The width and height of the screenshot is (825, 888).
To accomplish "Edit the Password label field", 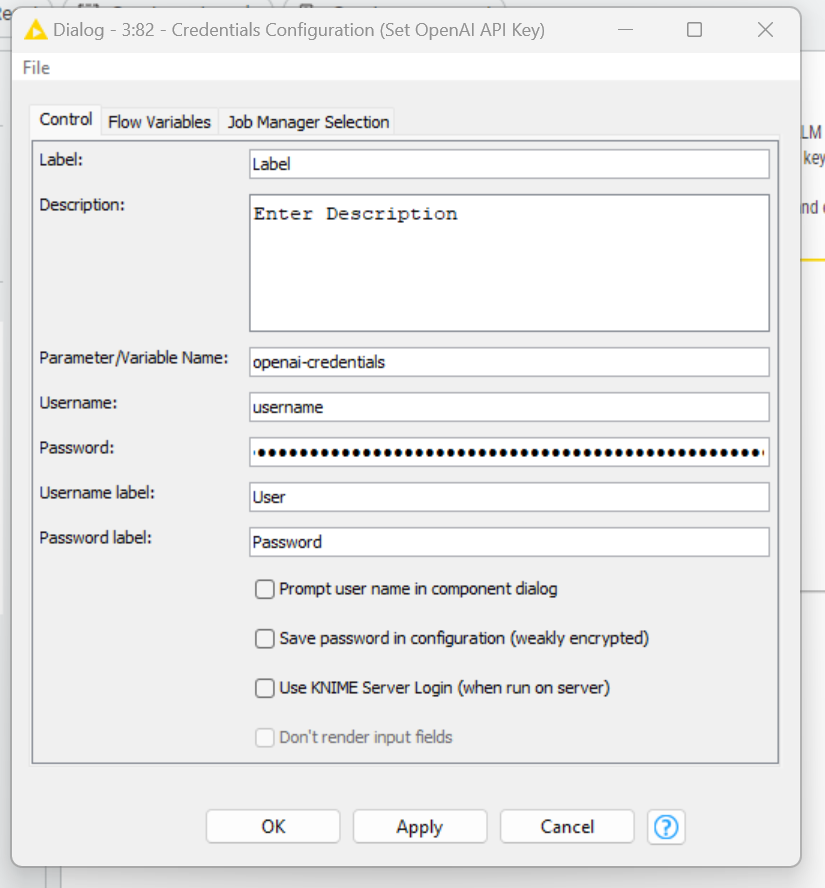I will 509,542.
